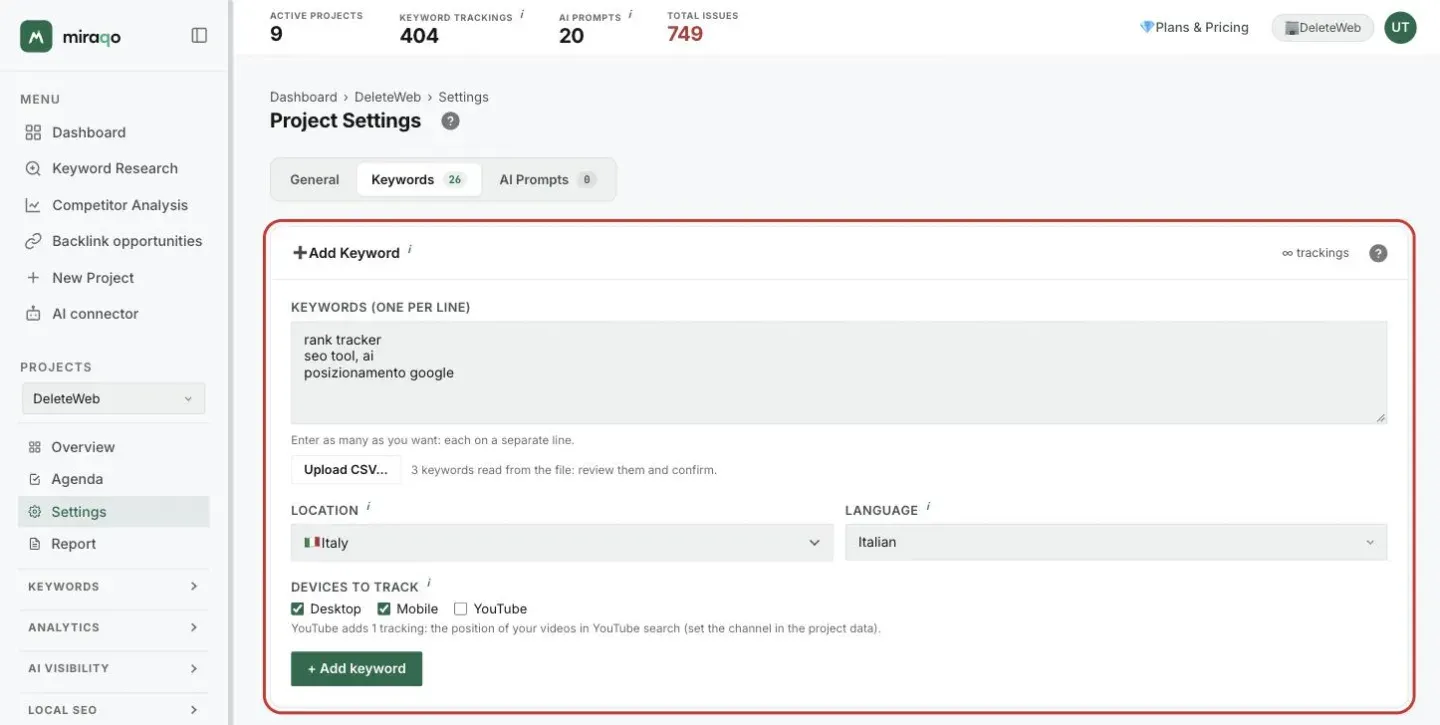Enable the YouTube tracking checkbox
Viewport: 1440px width, 725px height.
pos(460,609)
